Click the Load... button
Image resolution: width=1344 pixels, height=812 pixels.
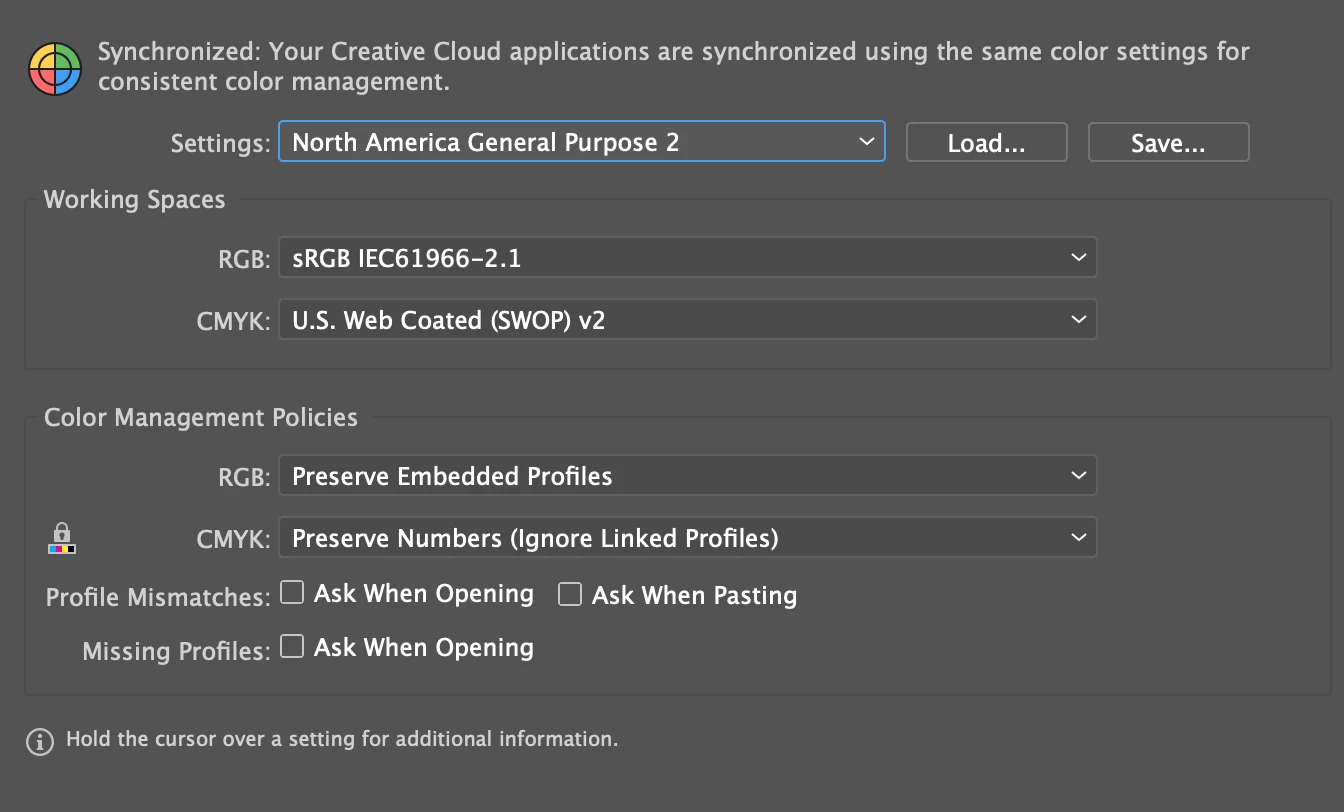pos(987,142)
